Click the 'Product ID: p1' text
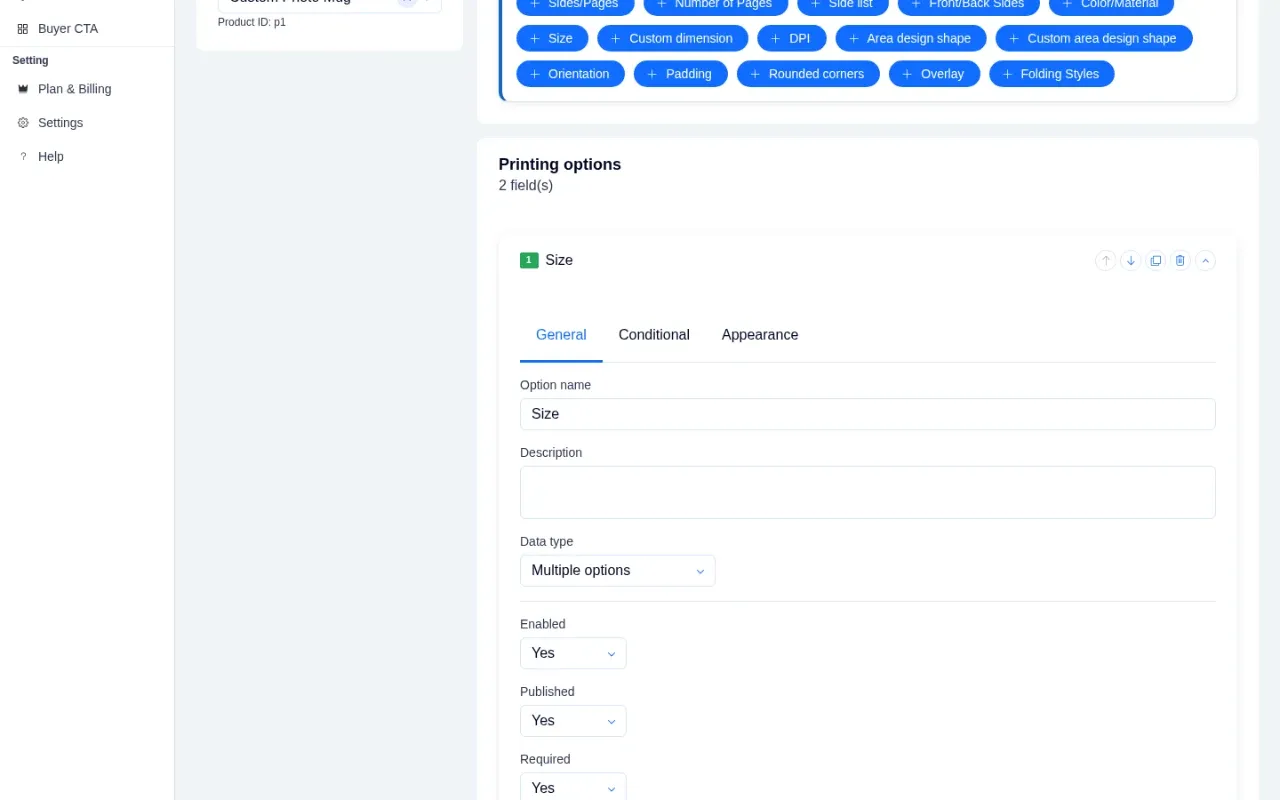The image size is (1280, 800). pyautogui.click(x=252, y=22)
